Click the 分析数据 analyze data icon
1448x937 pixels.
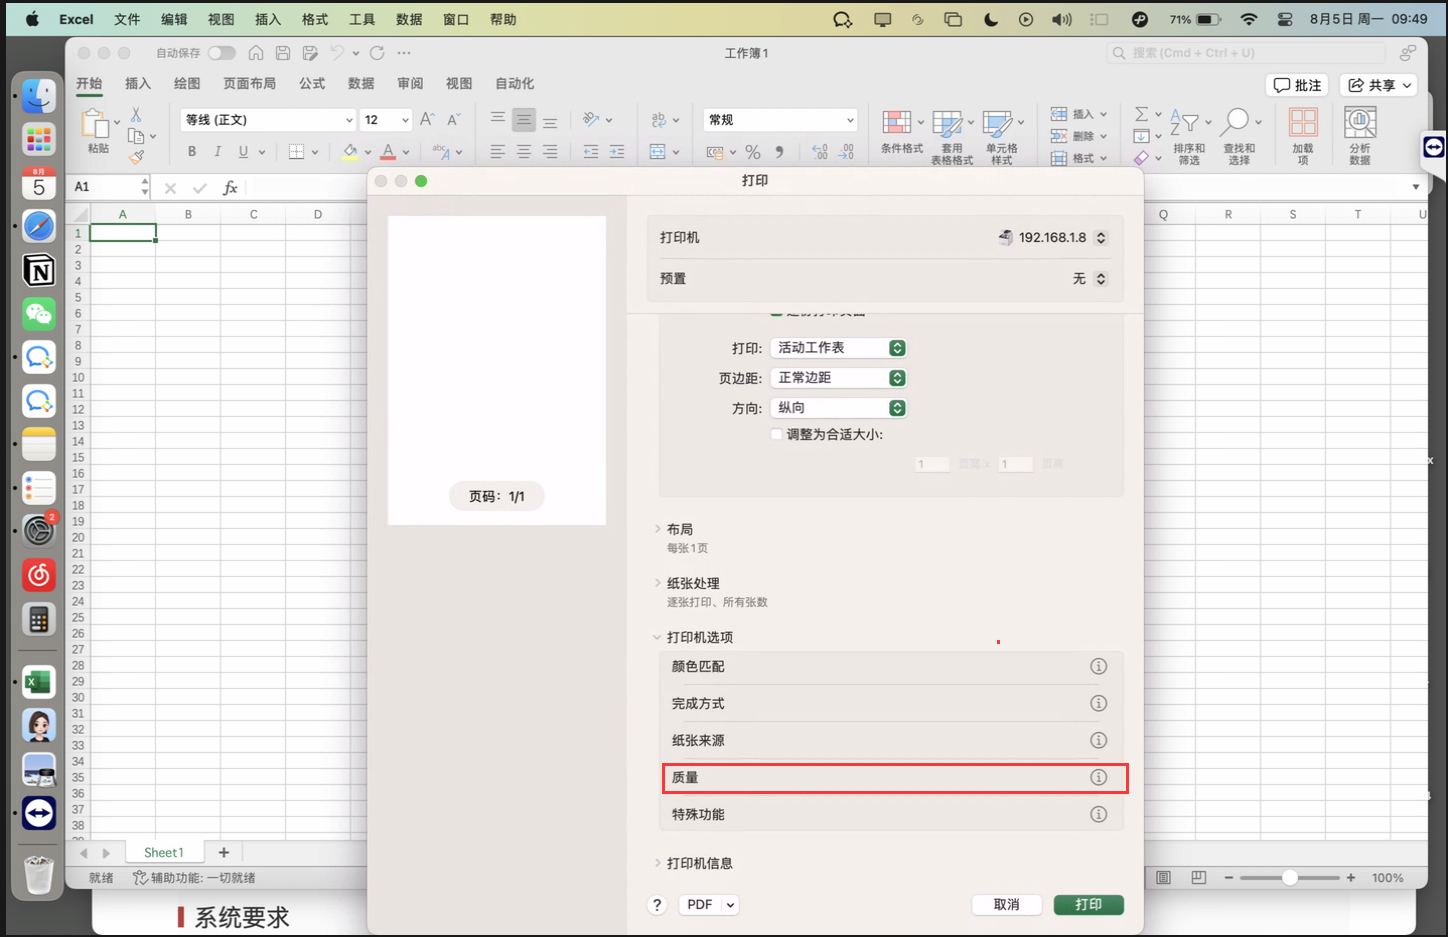point(1359,123)
